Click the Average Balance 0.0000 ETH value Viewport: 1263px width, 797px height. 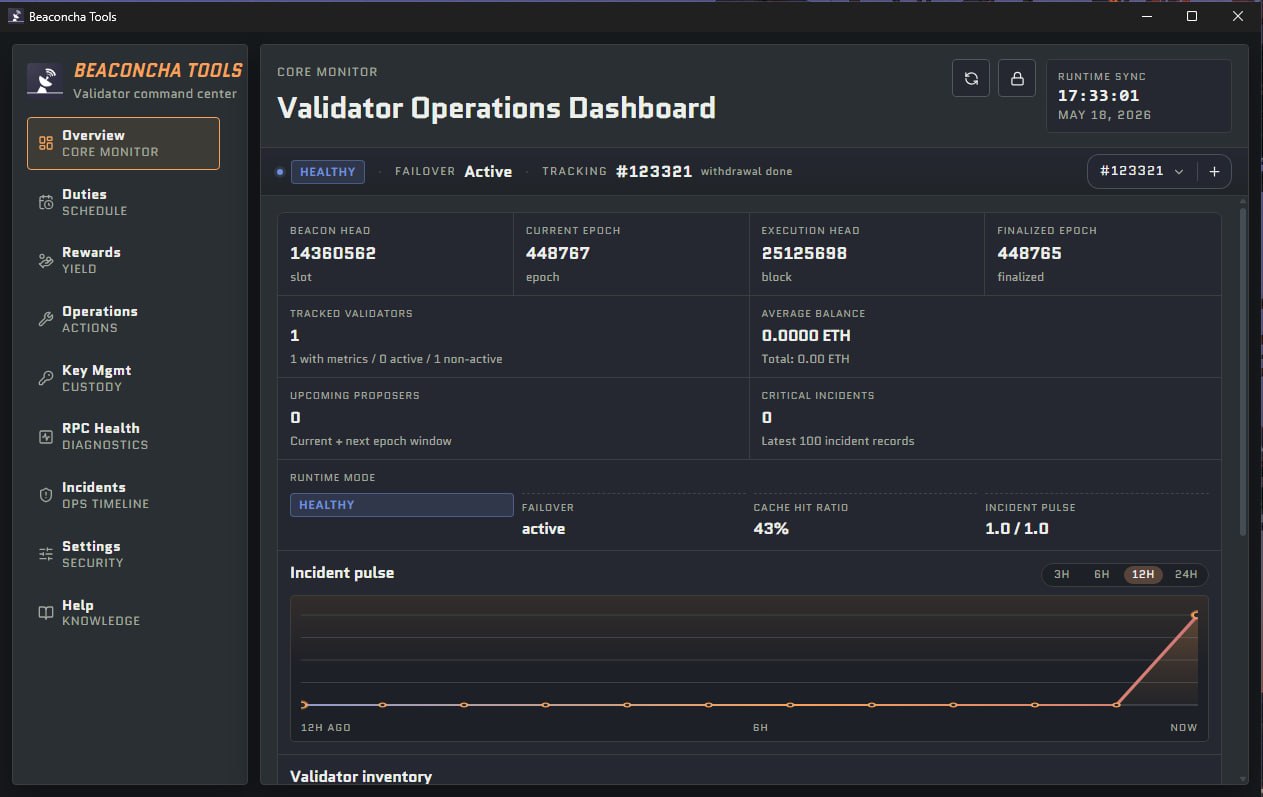tap(806, 336)
